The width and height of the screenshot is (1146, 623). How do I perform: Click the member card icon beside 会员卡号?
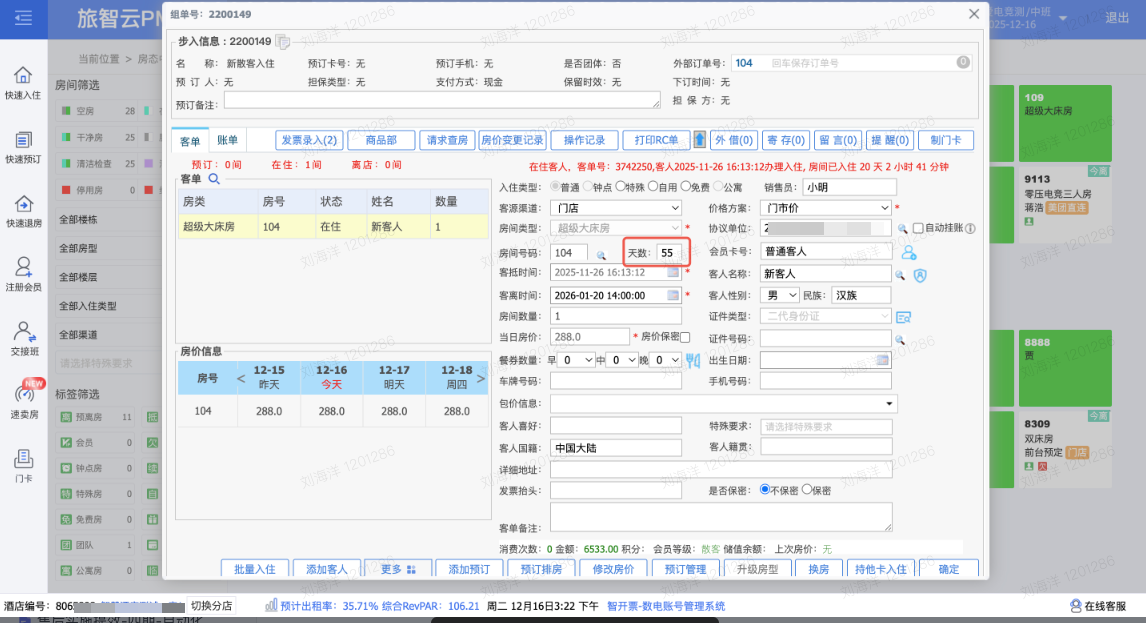click(909, 252)
